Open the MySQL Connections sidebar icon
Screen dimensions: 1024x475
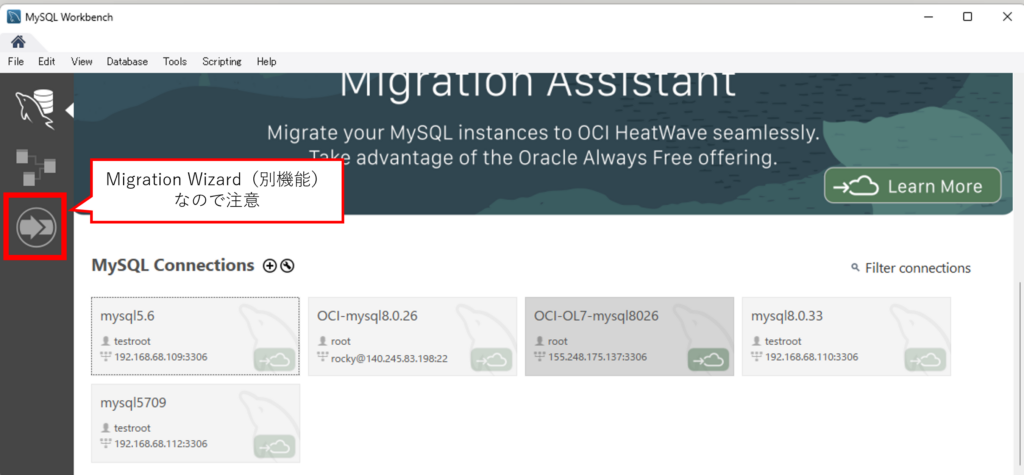coord(35,108)
